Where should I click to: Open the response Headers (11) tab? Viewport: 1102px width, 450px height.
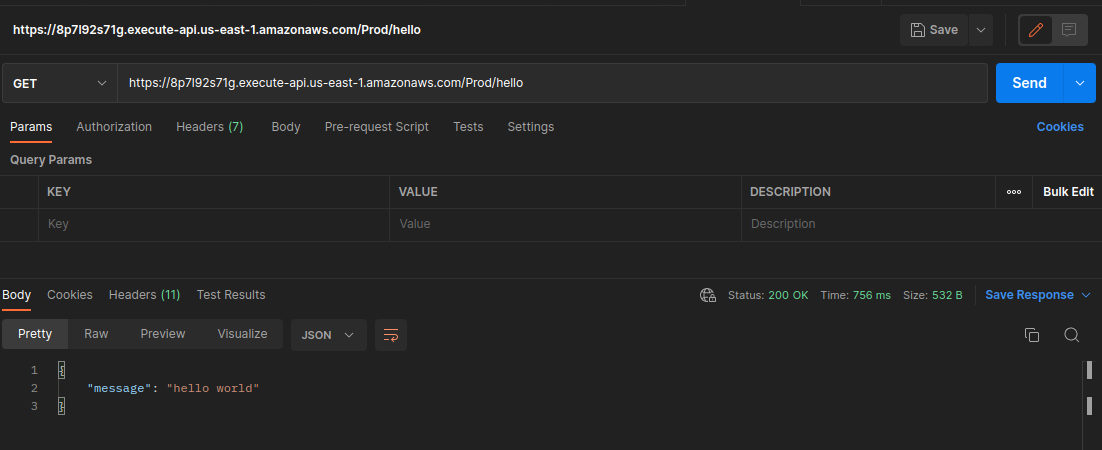144,295
